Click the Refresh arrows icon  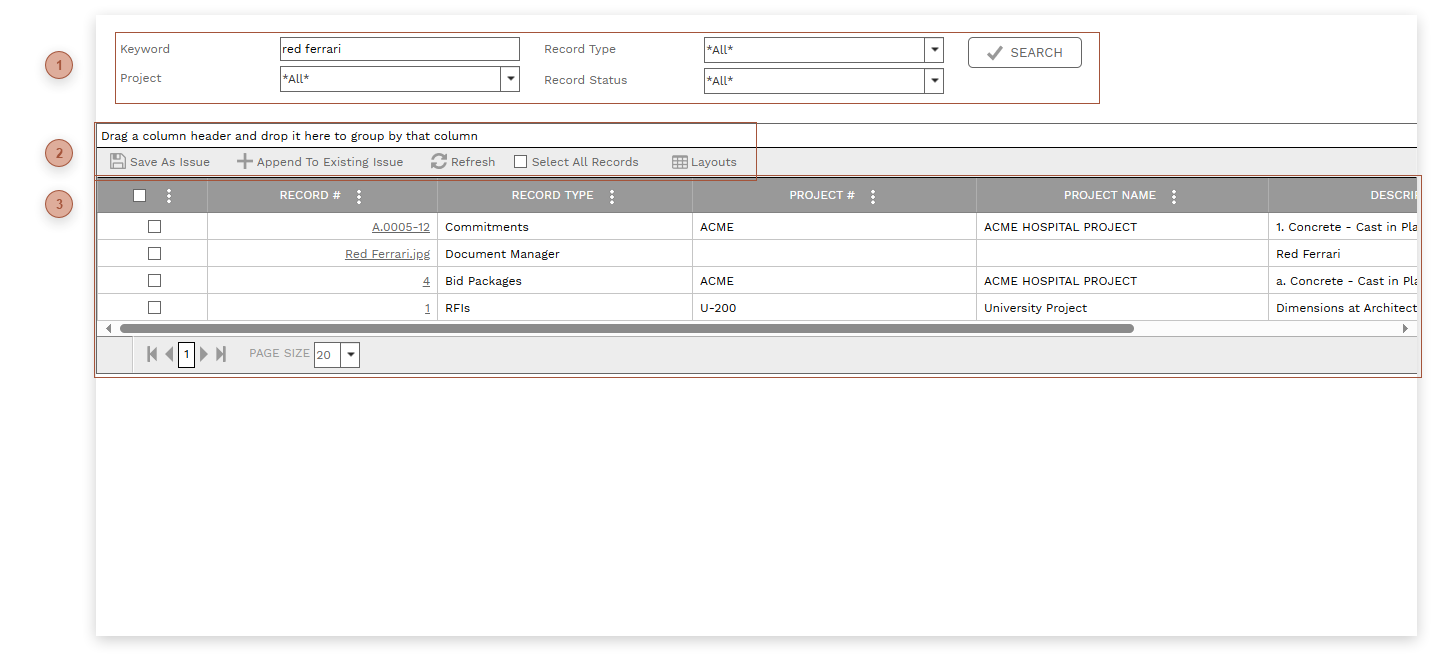[x=439, y=162]
